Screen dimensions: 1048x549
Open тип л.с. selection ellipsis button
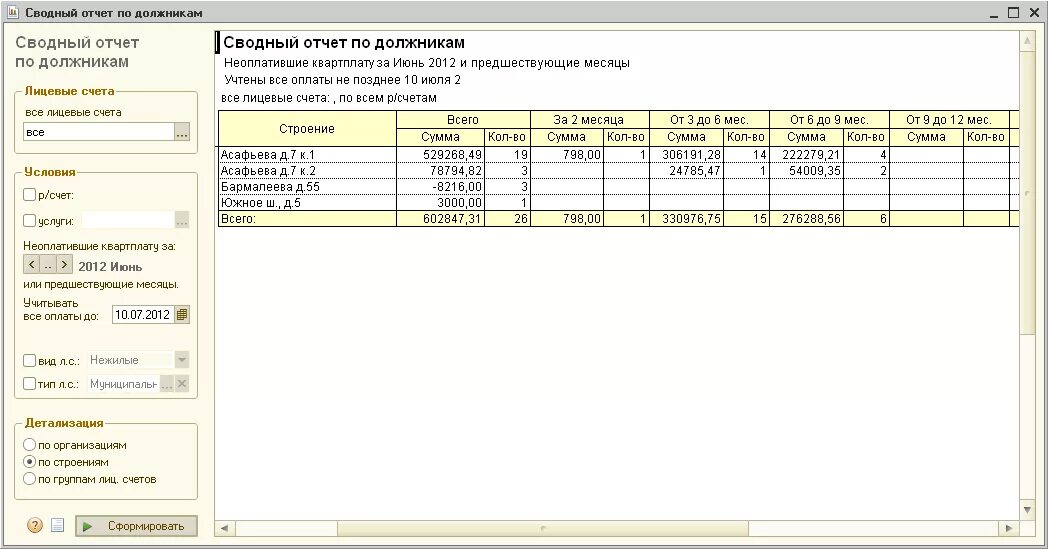(167, 384)
